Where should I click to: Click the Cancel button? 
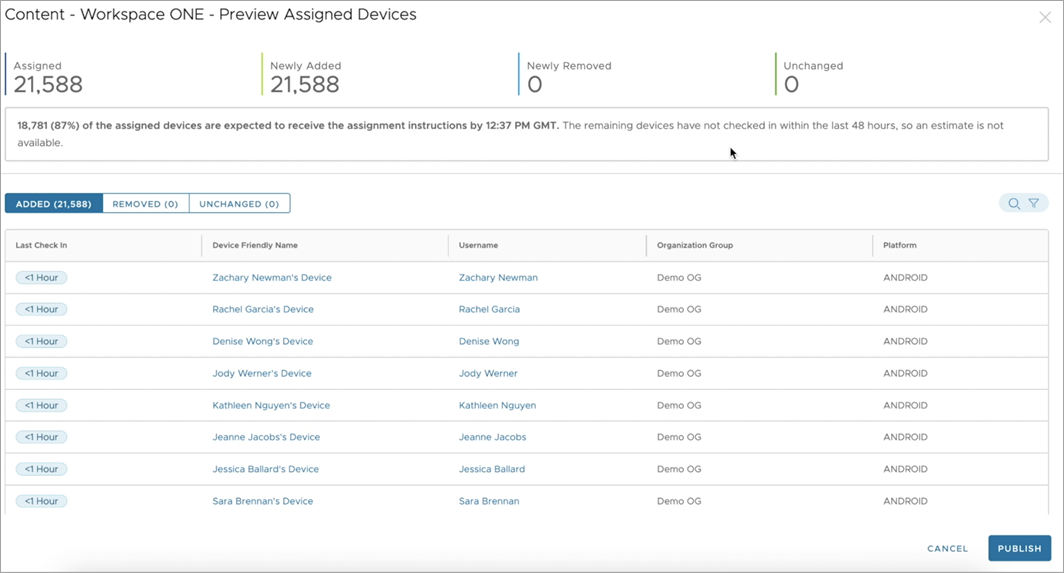click(x=947, y=549)
